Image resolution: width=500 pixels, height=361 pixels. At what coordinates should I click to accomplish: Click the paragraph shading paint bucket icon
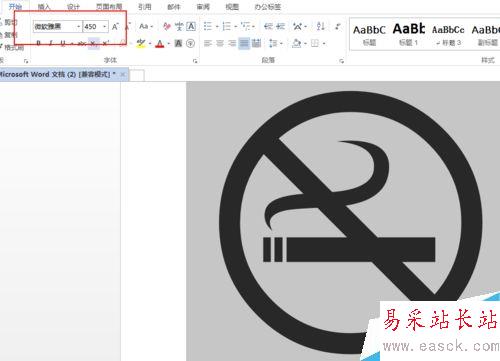[x=296, y=43]
